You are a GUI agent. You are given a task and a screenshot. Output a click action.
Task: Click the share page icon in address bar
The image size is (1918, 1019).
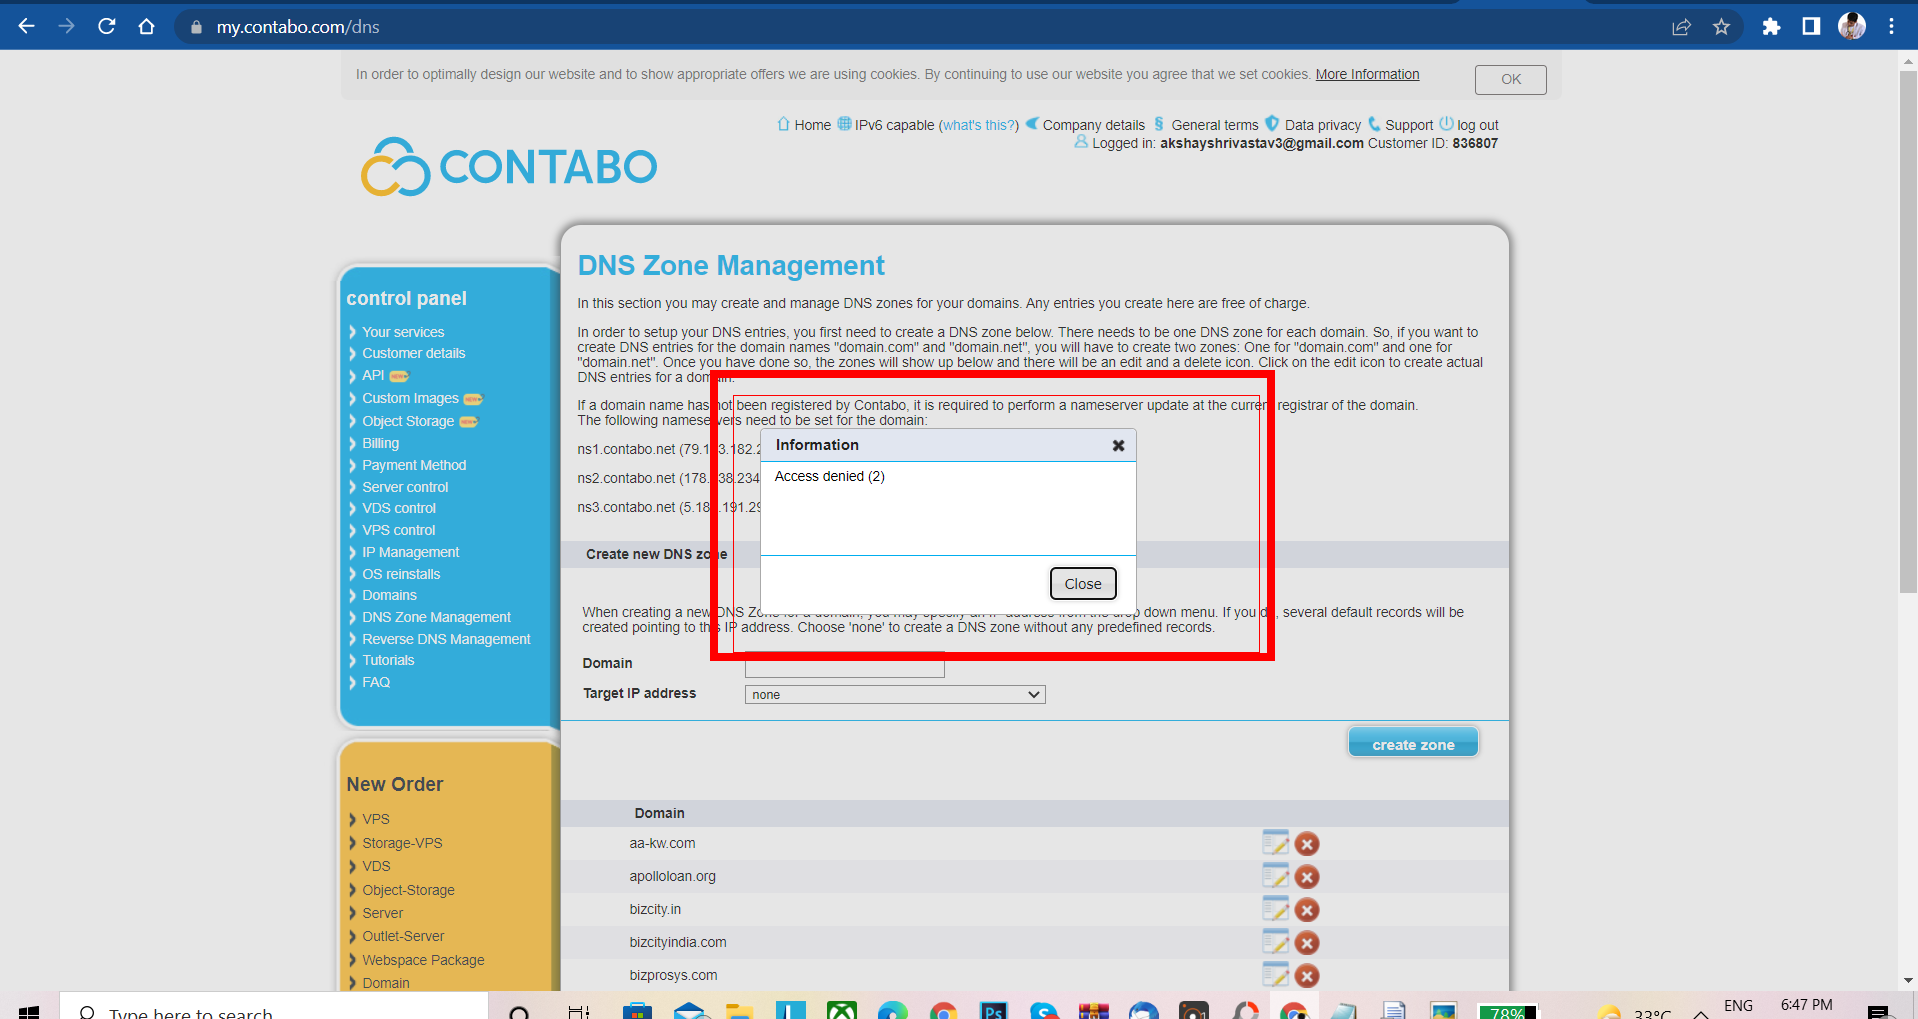coord(1681,27)
